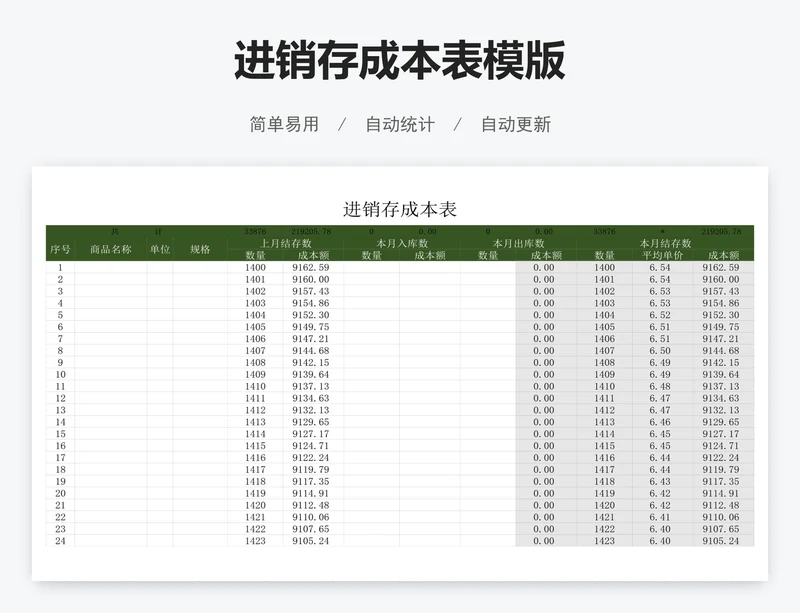Image resolution: width=800 pixels, height=613 pixels.
Task: Select the 单位 column header
Action: coord(160,250)
